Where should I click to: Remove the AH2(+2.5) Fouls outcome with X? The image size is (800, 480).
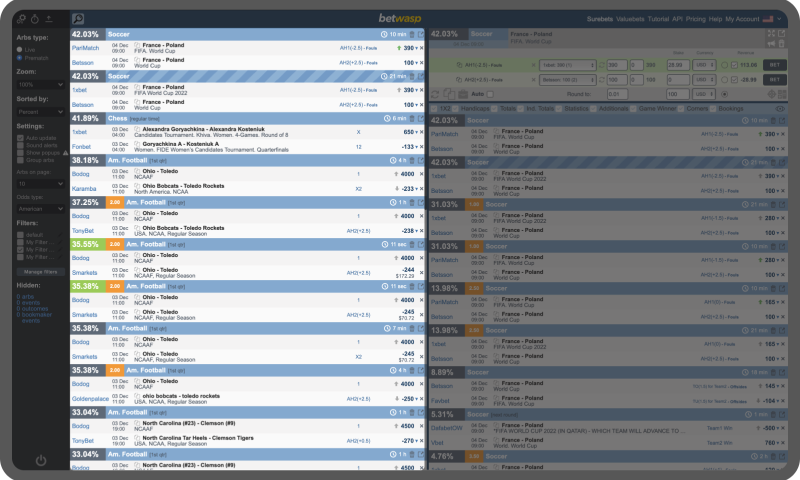(x=534, y=80)
